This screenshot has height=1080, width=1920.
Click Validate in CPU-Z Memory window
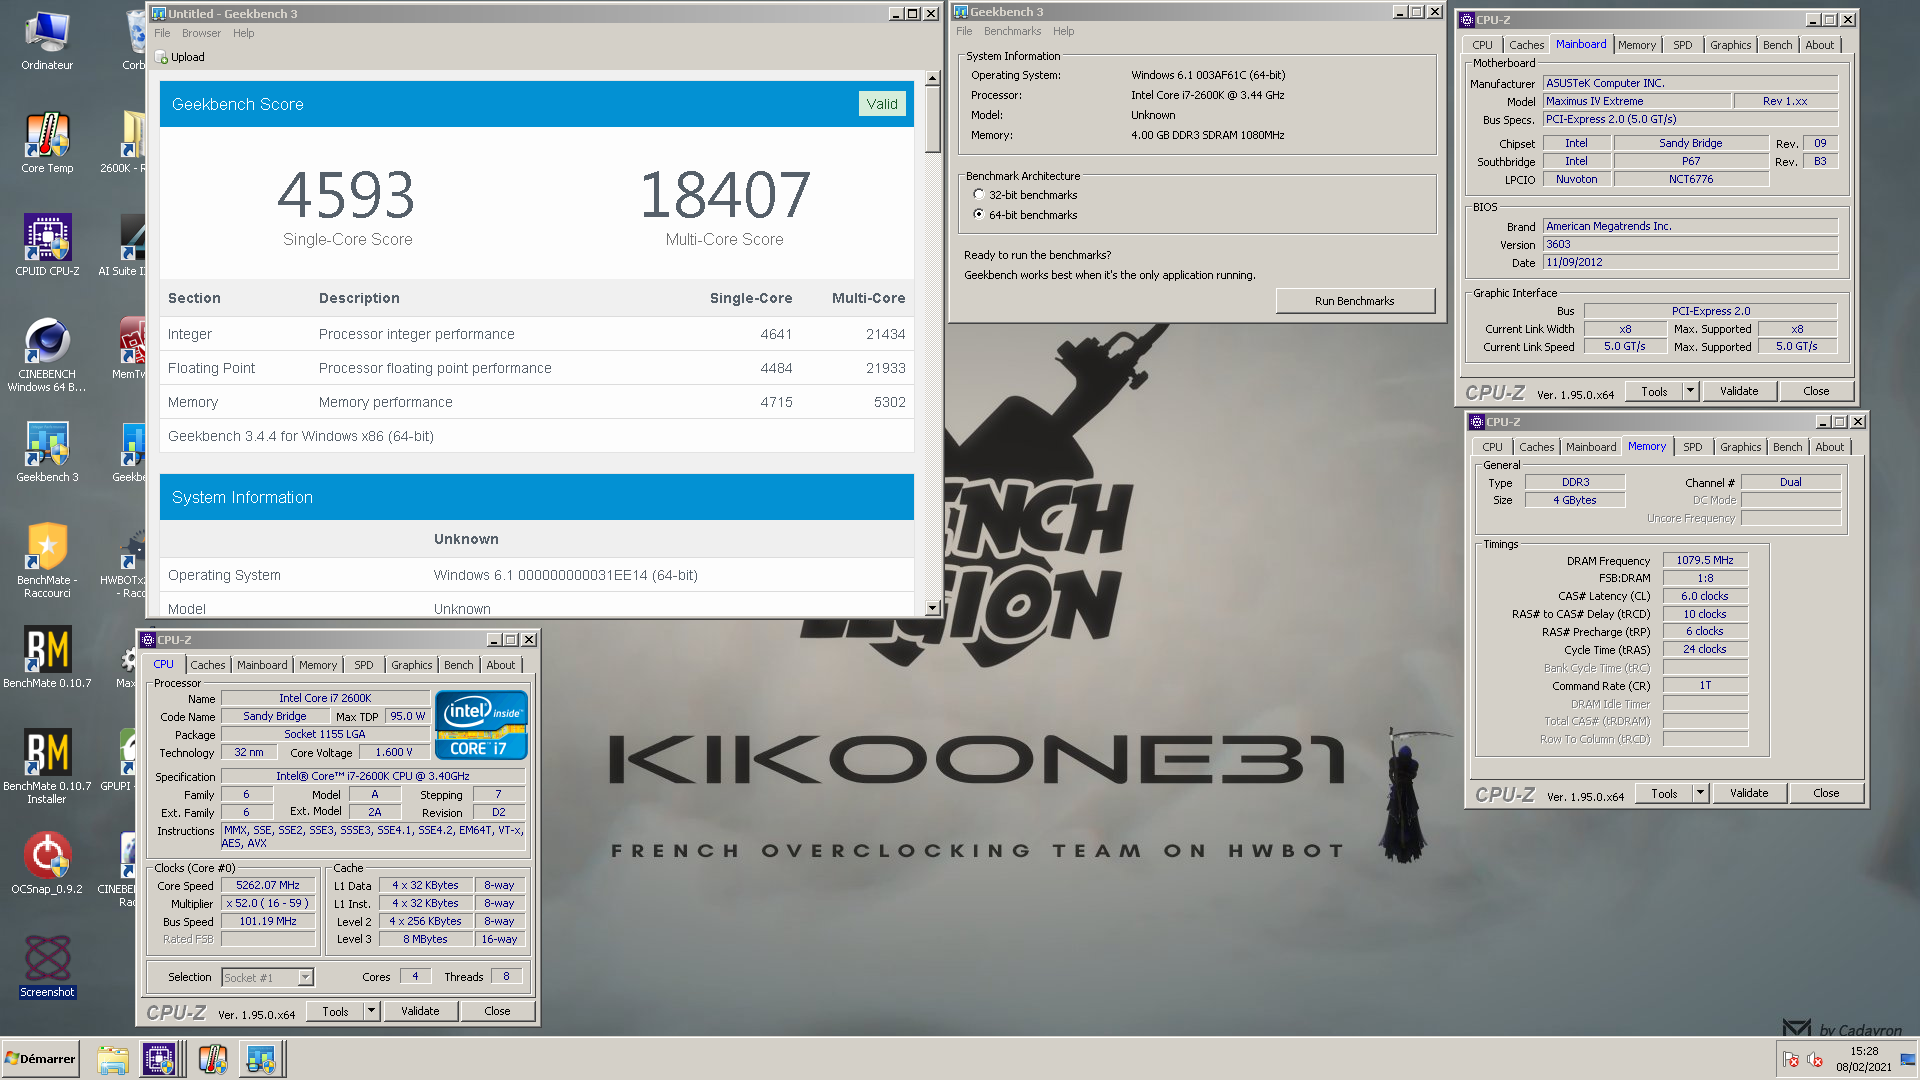[x=1749, y=793]
